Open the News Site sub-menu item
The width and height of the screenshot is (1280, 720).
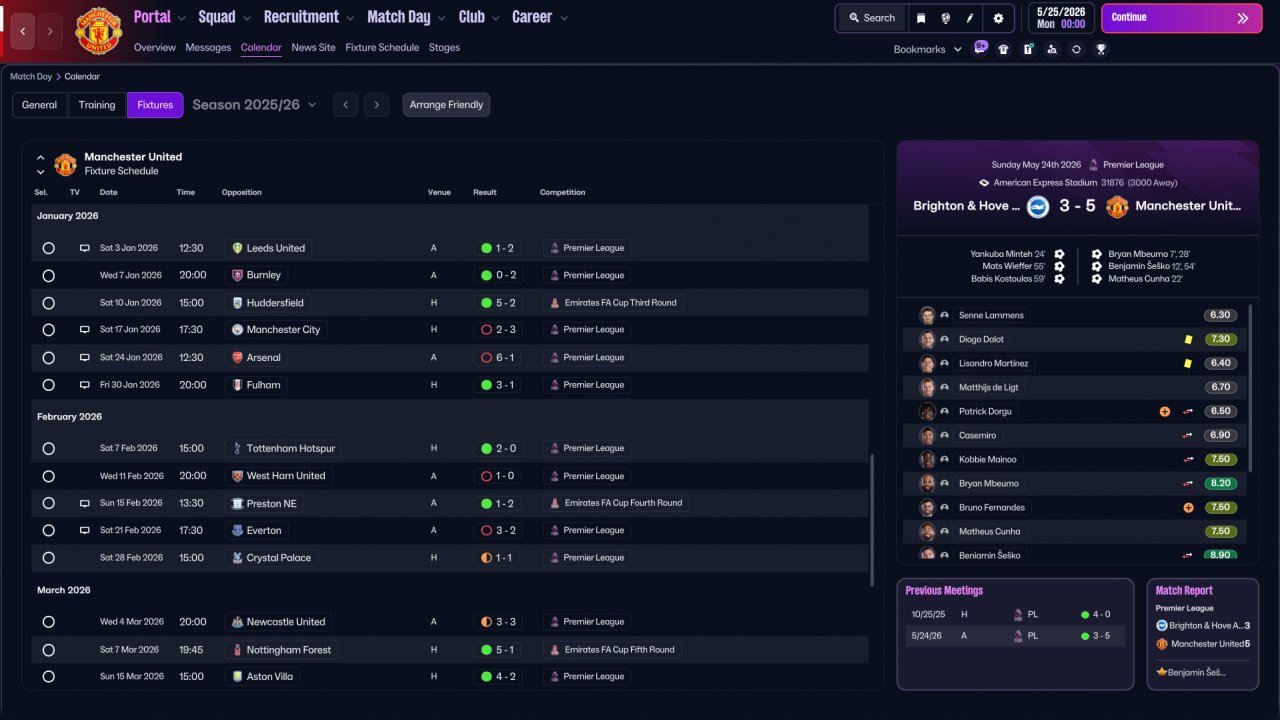click(314, 48)
